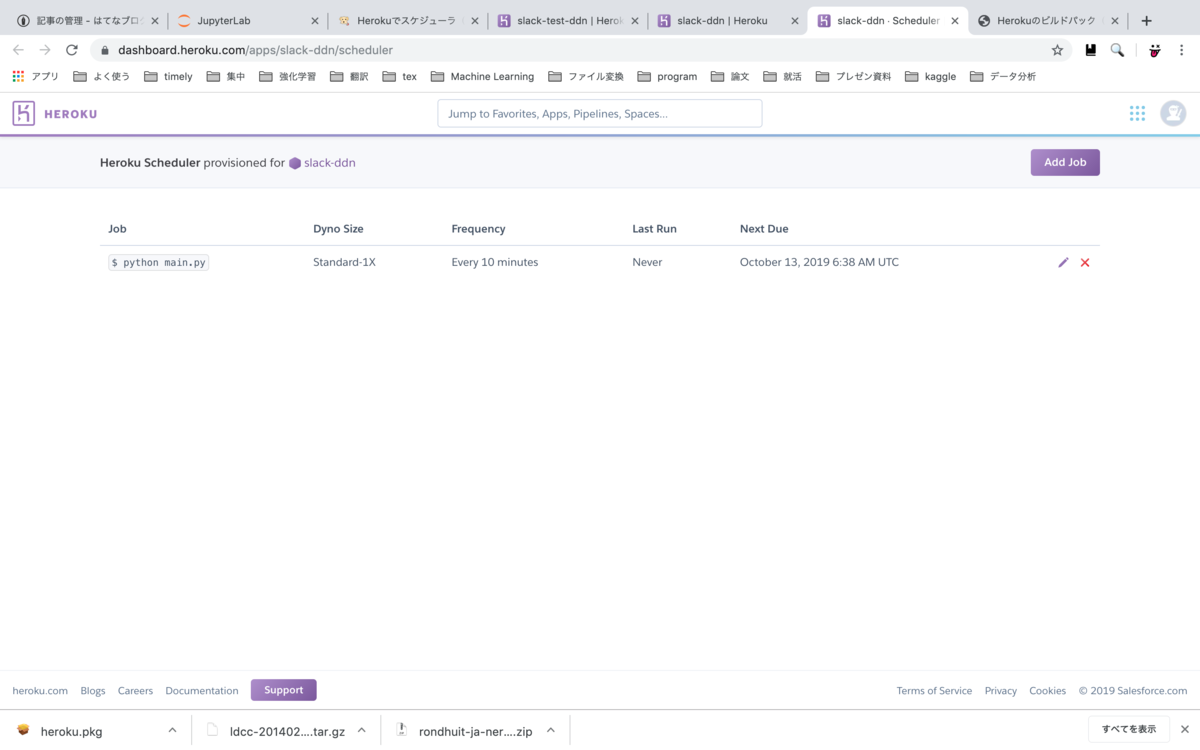Open the アプリ apps shortcut in bookmarks bar
This screenshot has width=1200, height=750.
click(x=36, y=76)
